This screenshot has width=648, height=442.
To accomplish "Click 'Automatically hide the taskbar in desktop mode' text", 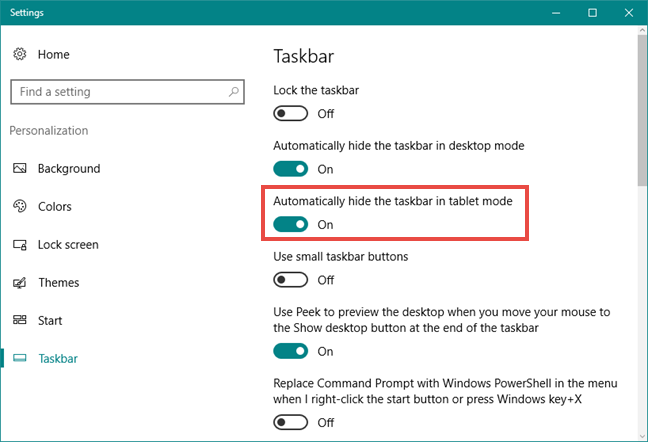I will coord(399,146).
